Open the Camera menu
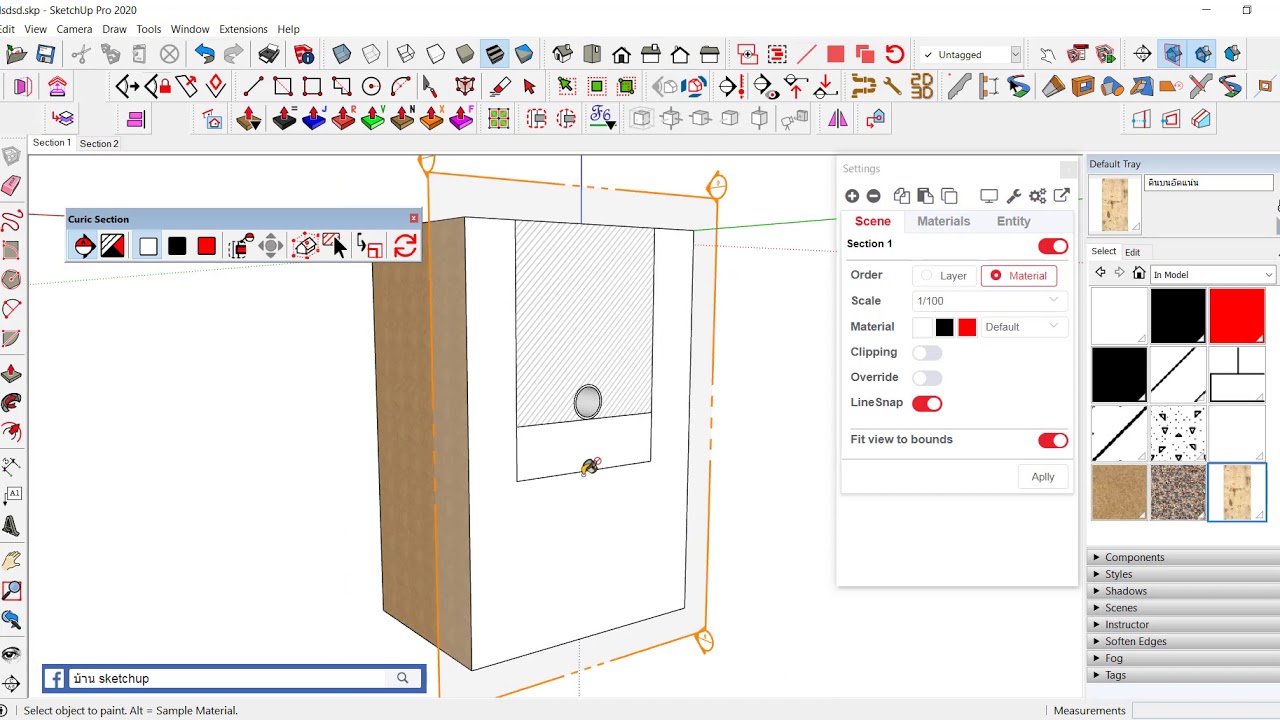Screen dimensions: 1280x720 click(x=74, y=29)
